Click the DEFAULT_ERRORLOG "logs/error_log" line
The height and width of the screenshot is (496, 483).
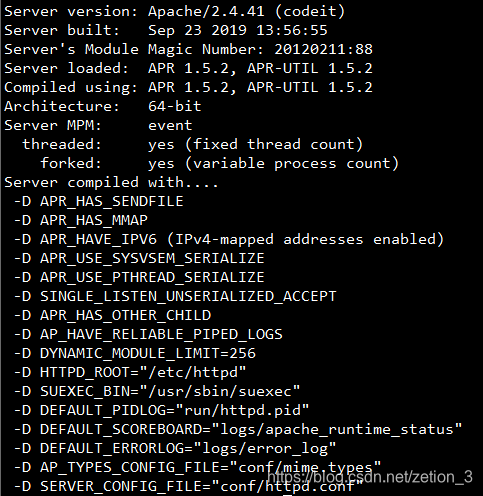pos(175,449)
